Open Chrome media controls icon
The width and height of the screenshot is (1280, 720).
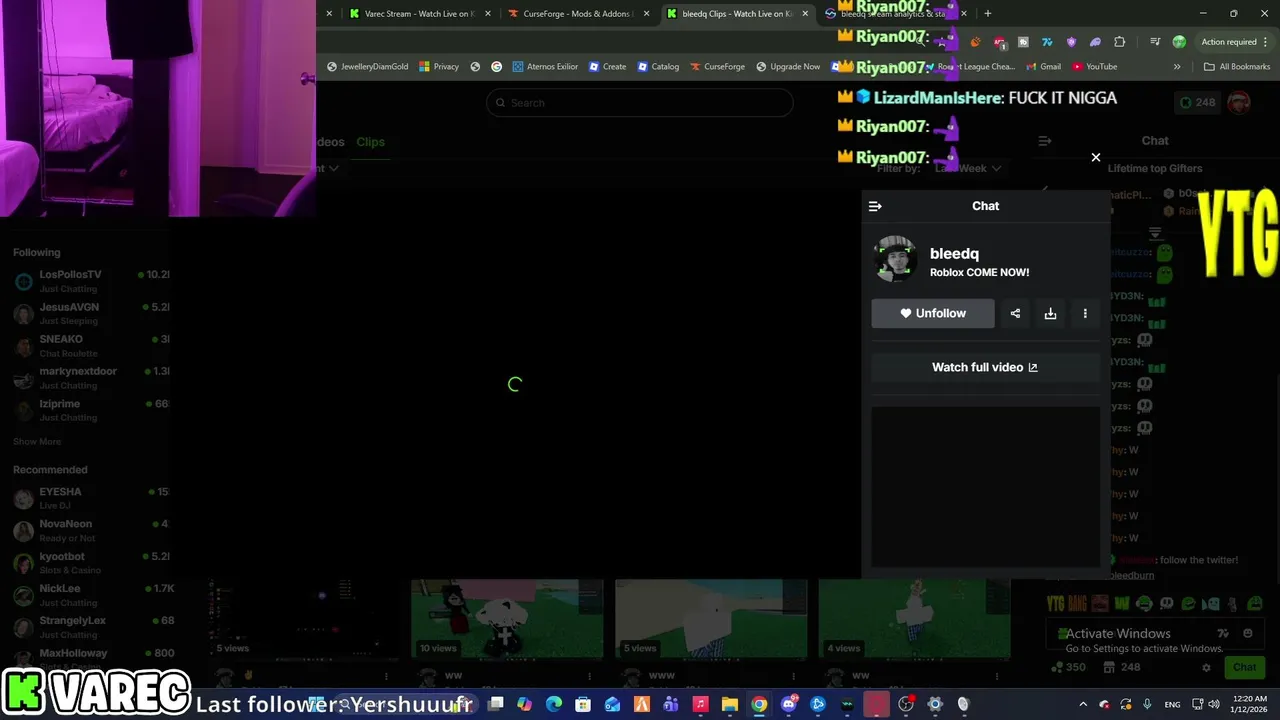coord(1155,42)
